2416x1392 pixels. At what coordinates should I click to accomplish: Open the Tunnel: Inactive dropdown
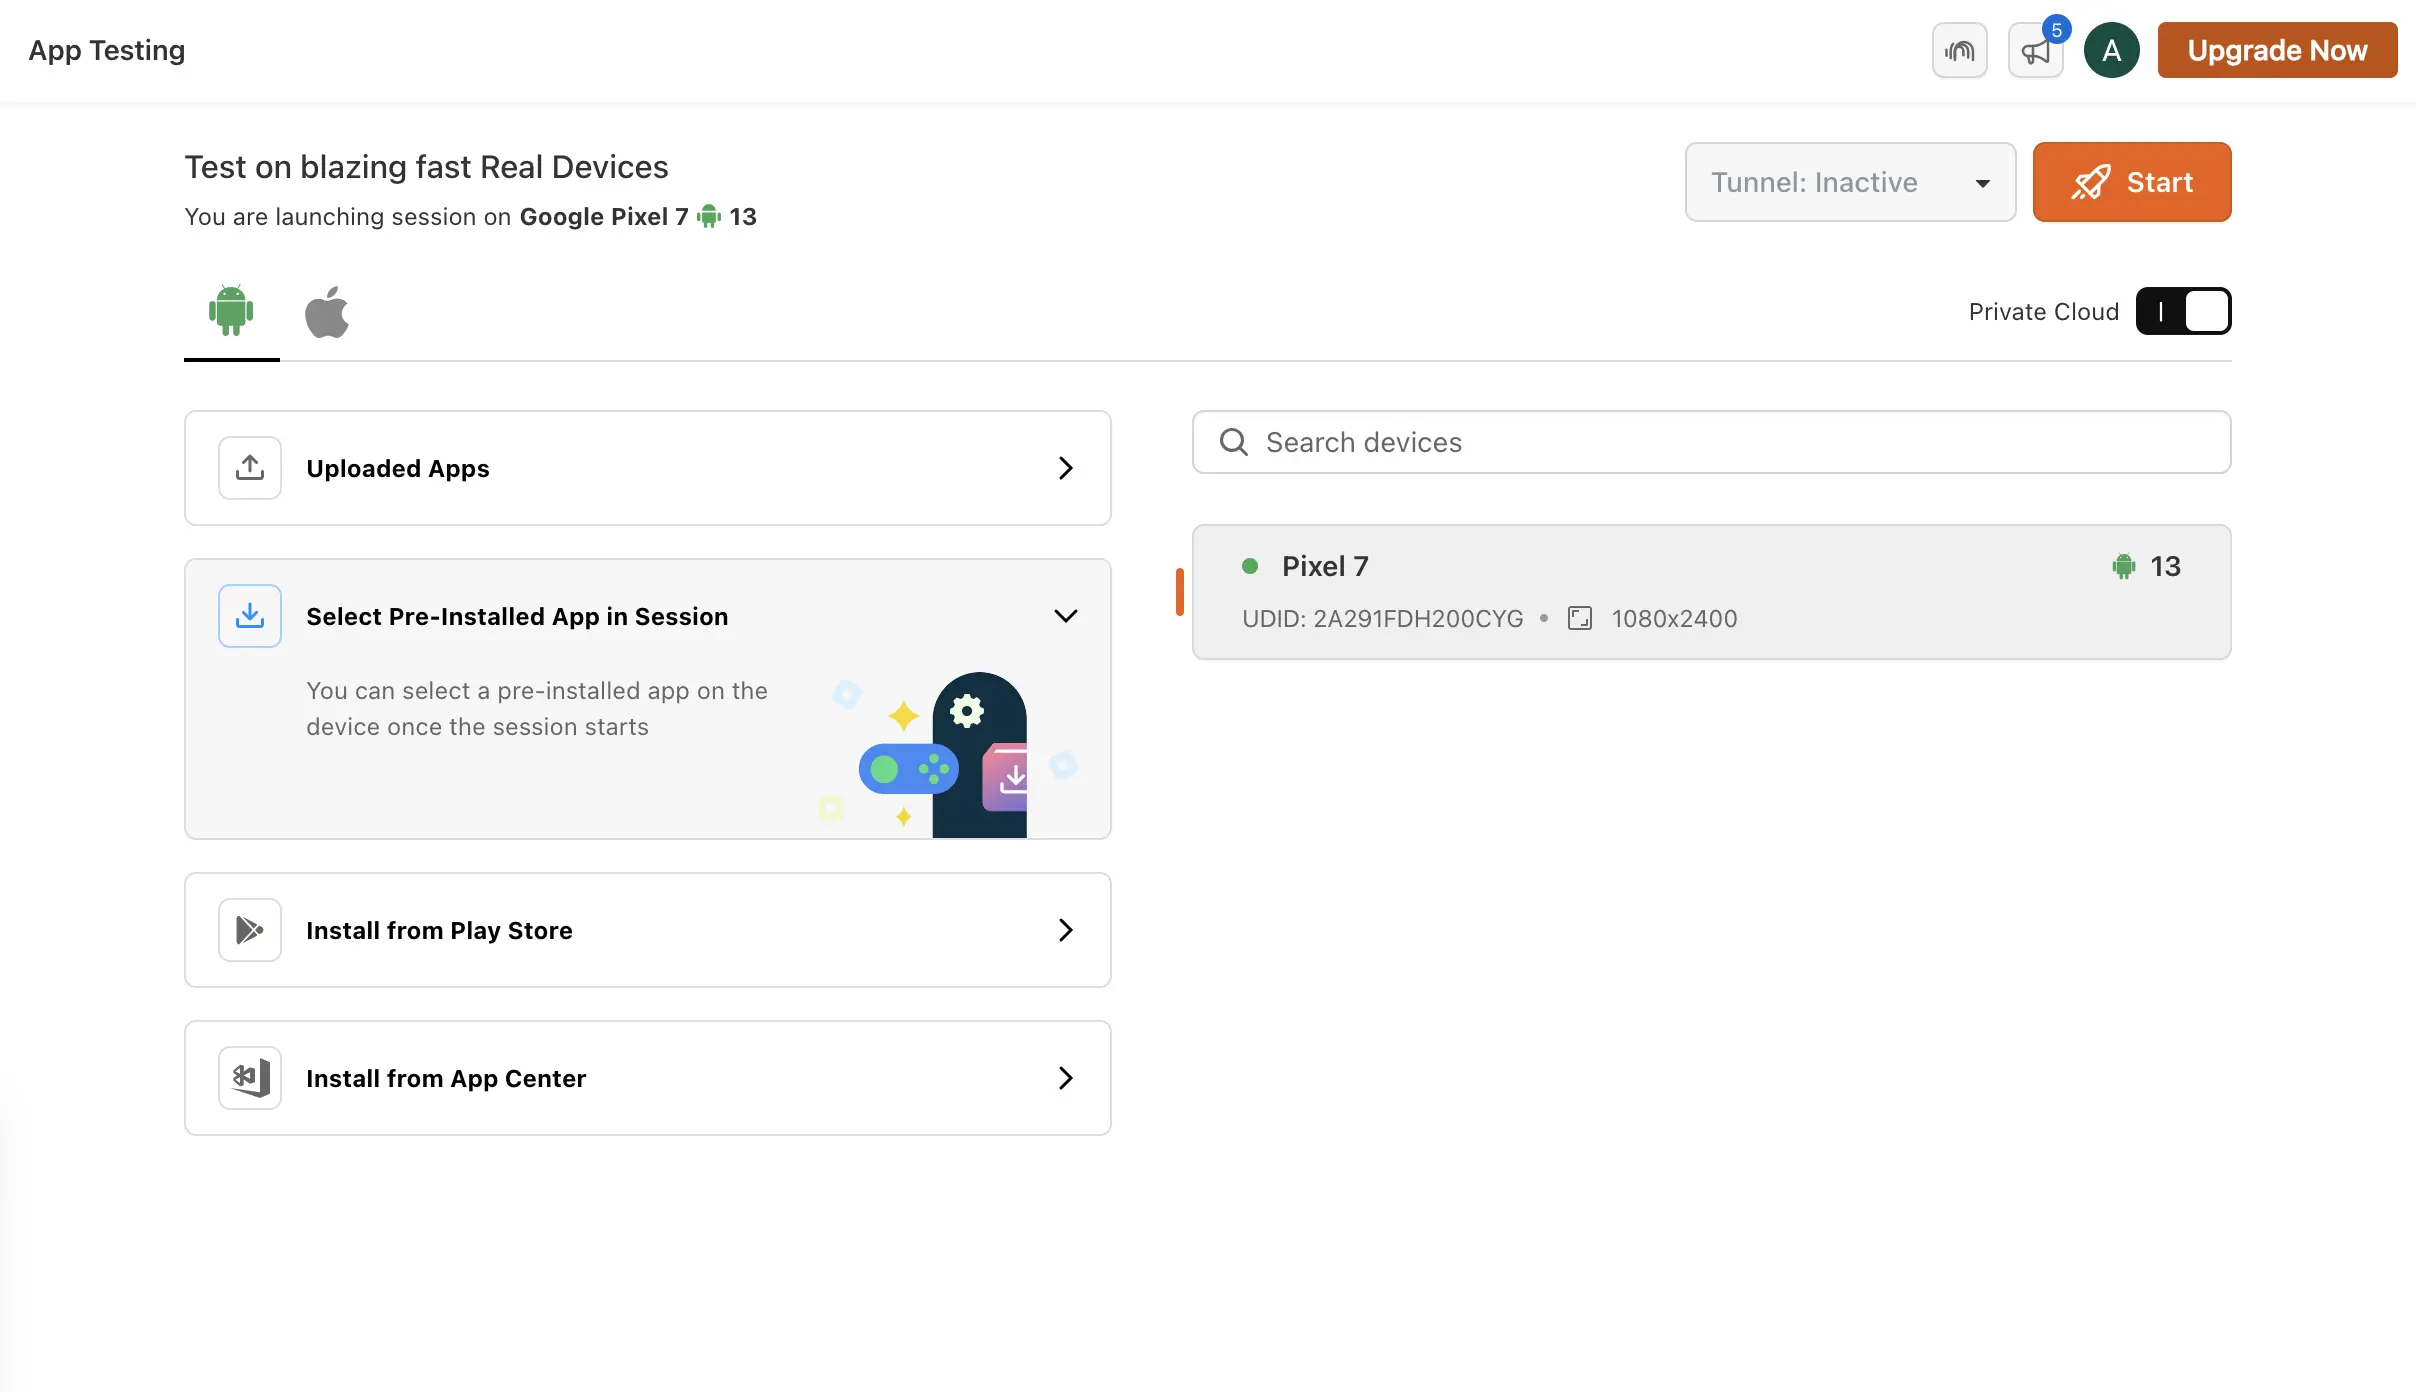[x=1850, y=182]
